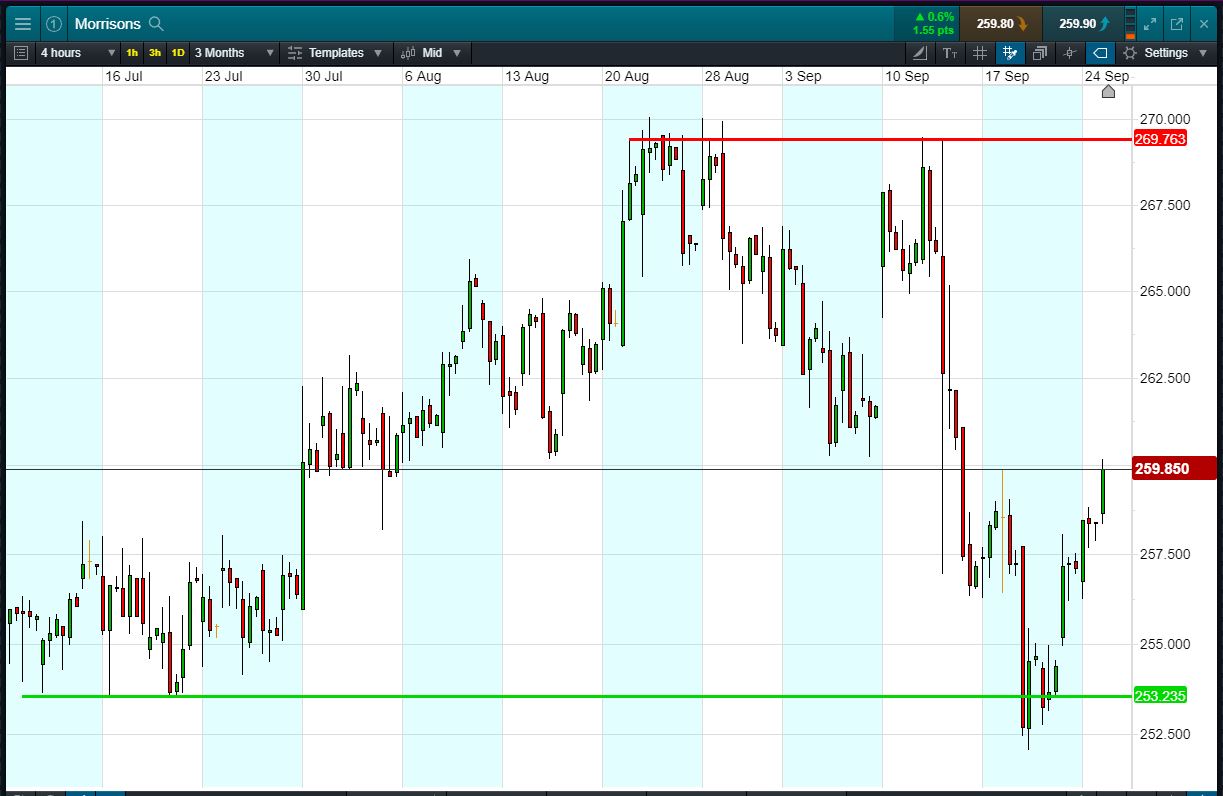The width and height of the screenshot is (1223, 796).
Task: Click the 30 Jul date label
Action: click(324, 76)
